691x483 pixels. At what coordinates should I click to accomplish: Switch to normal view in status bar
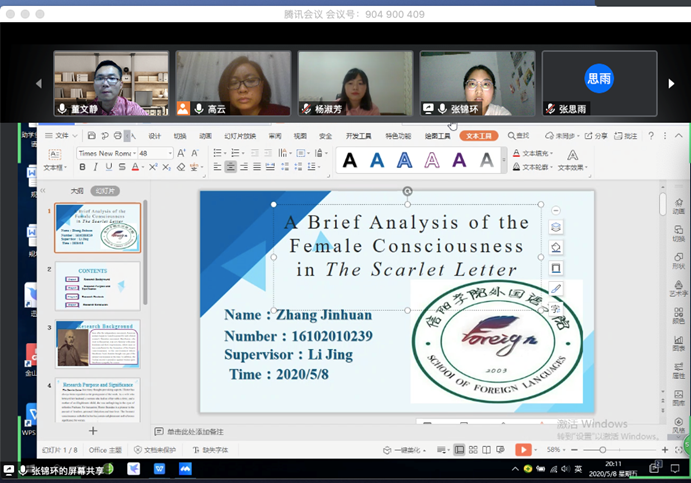pyautogui.click(x=459, y=451)
